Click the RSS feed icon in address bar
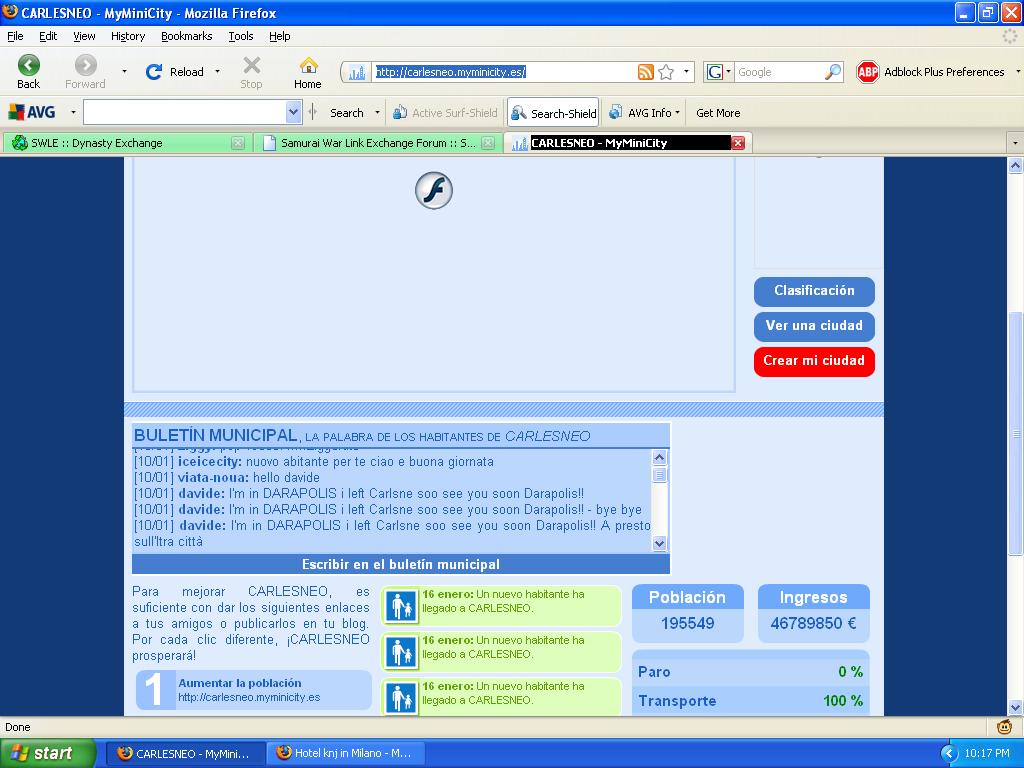This screenshot has width=1024, height=768. pos(646,72)
